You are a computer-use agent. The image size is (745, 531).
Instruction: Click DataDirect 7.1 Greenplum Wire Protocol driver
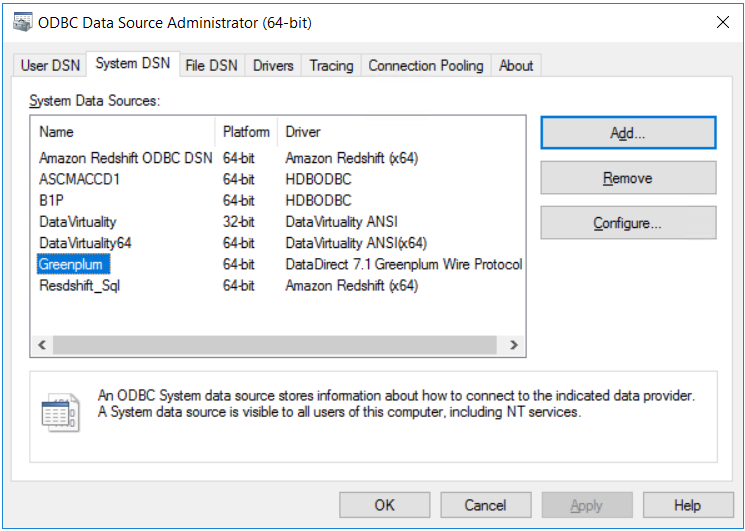pyautogui.click(x=403, y=264)
